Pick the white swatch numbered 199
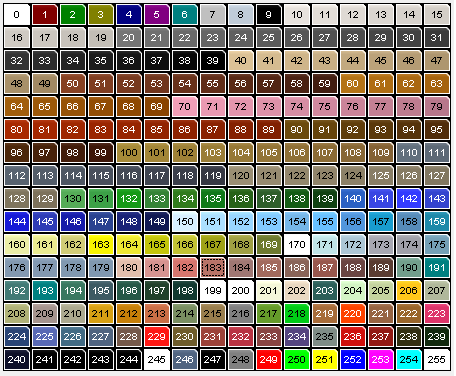Image resolution: width=456 pixels, height=376 pixels. click(x=213, y=291)
